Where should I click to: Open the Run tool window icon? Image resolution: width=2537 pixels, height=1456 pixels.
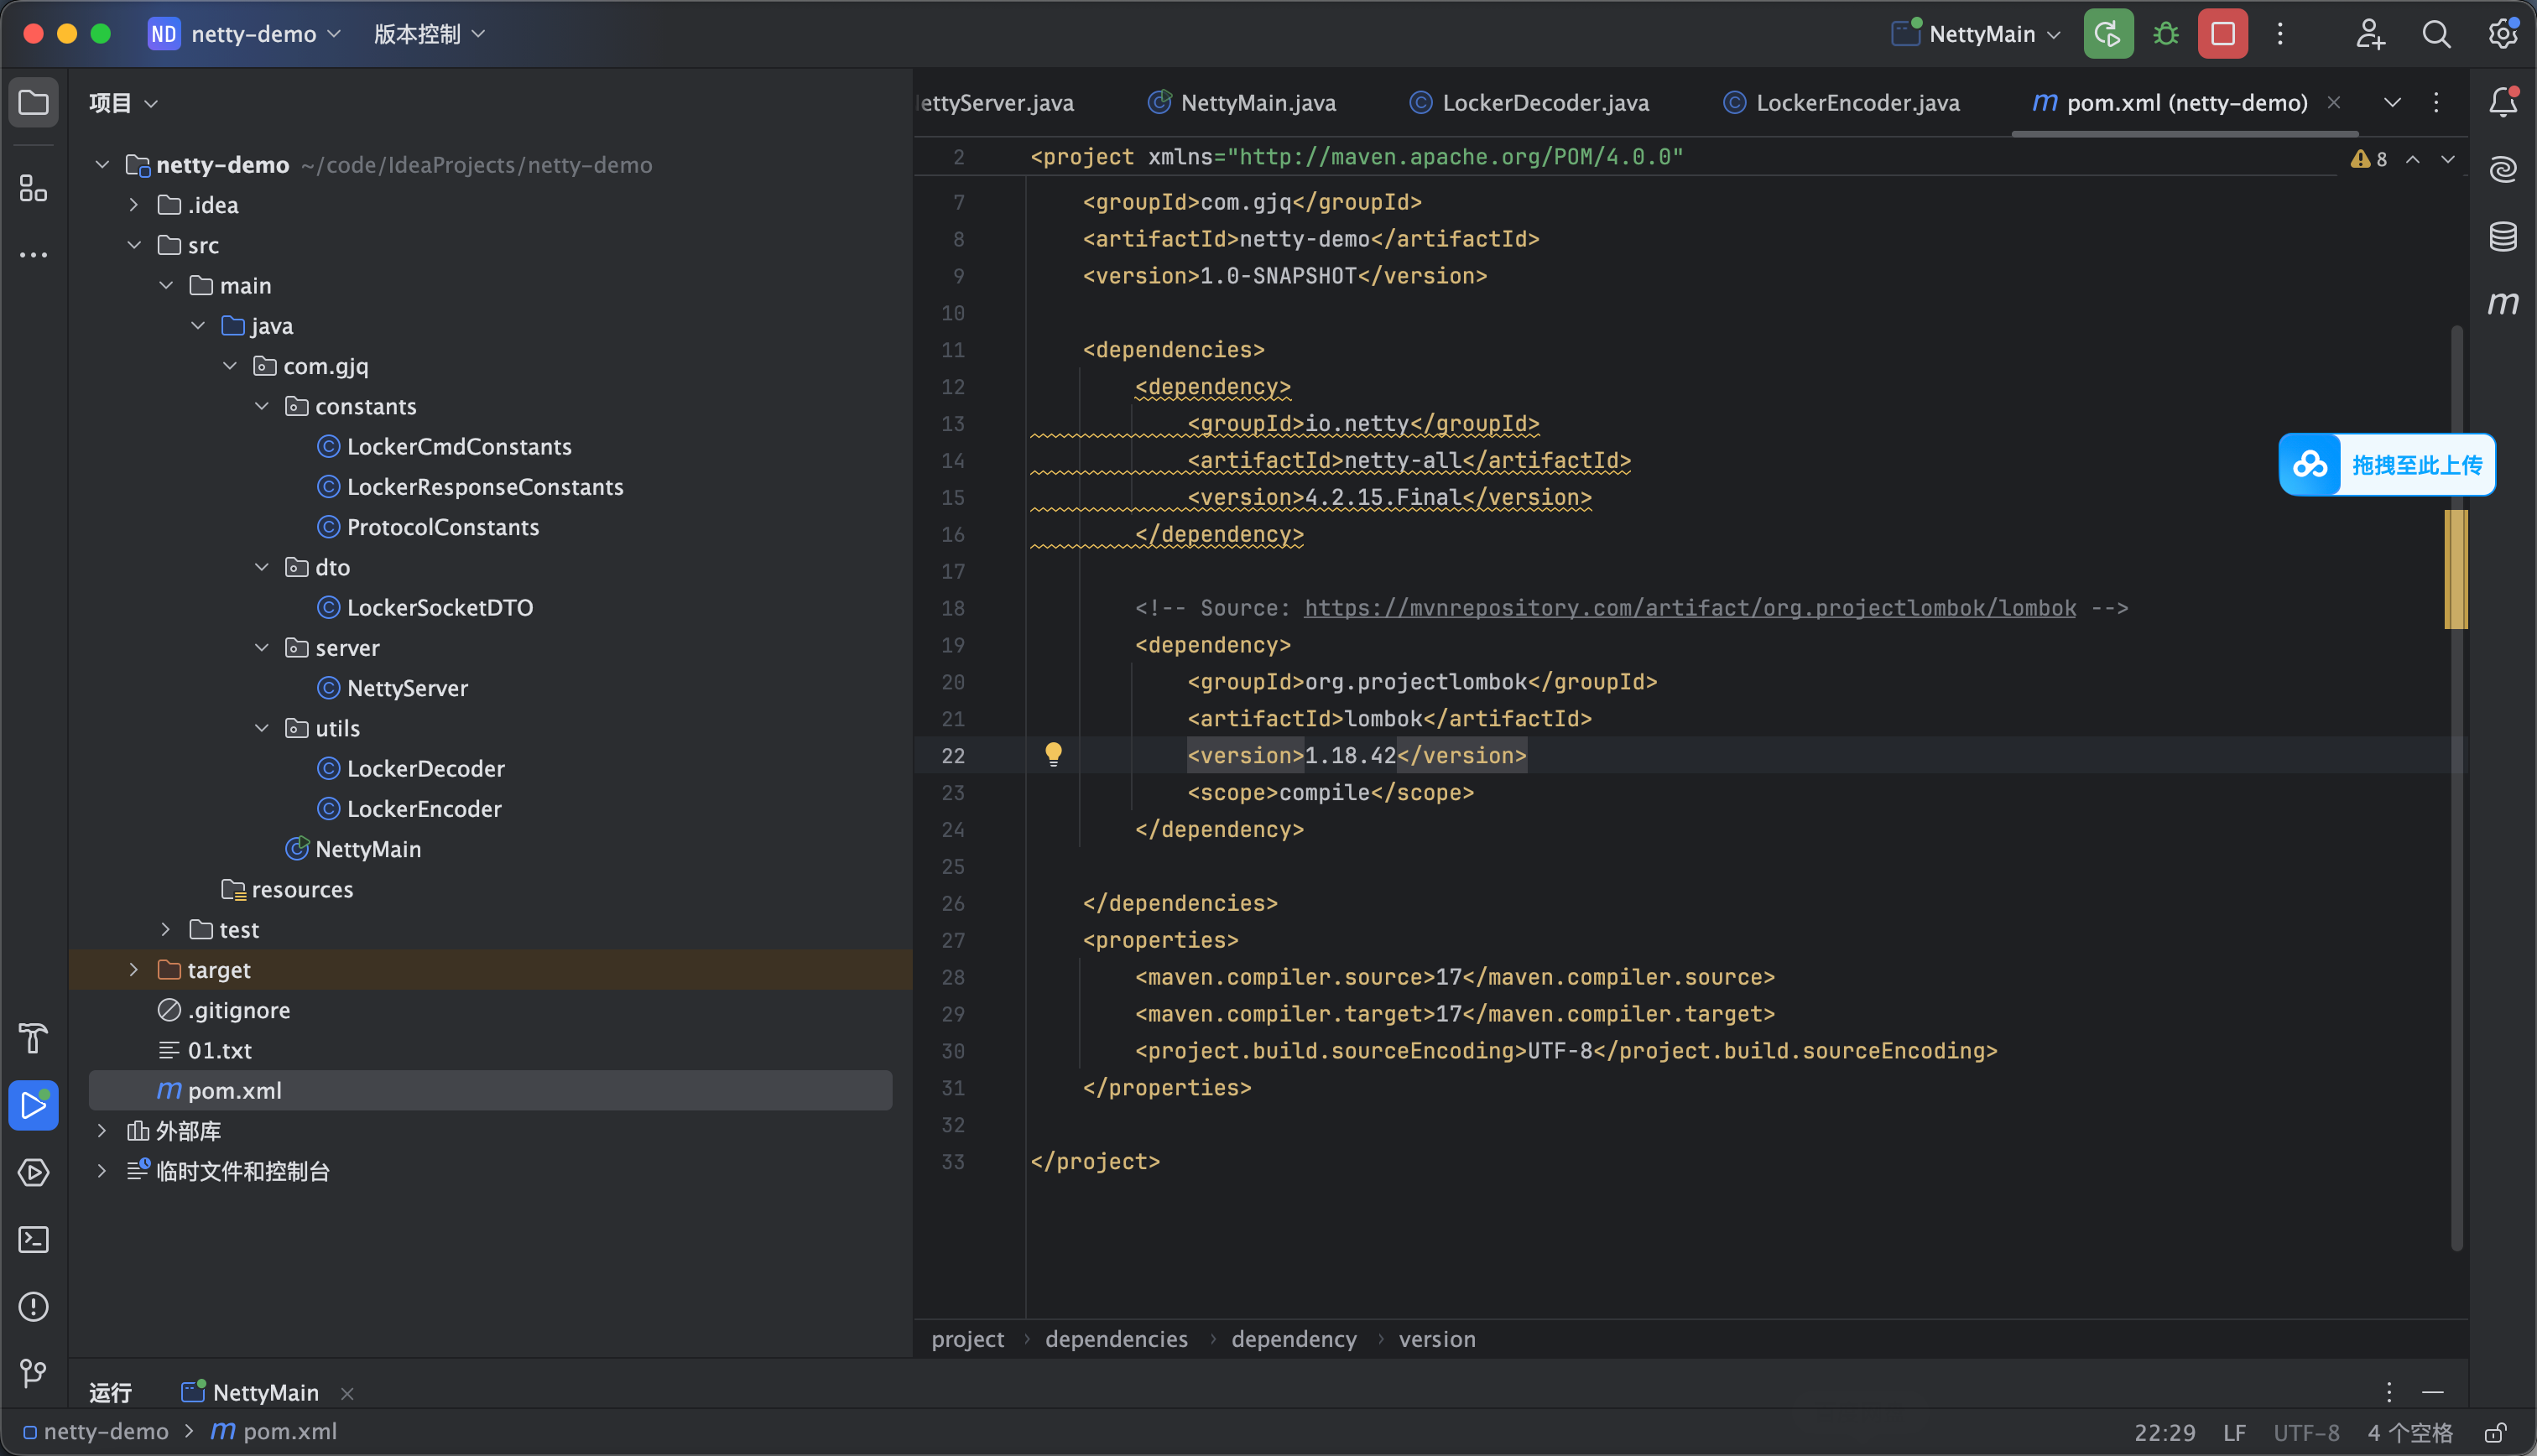point(34,1105)
